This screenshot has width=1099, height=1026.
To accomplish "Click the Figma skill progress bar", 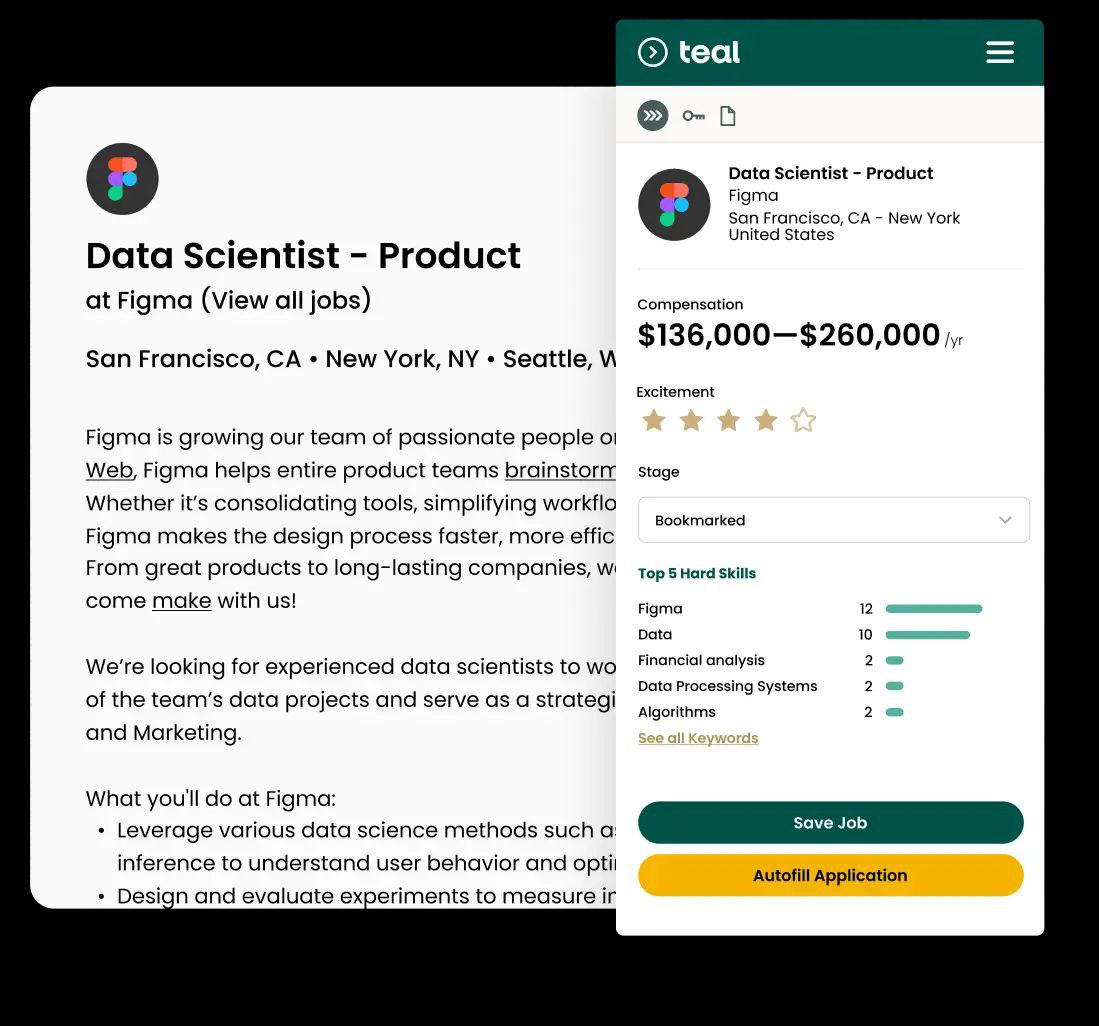I will tap(933, 608).
